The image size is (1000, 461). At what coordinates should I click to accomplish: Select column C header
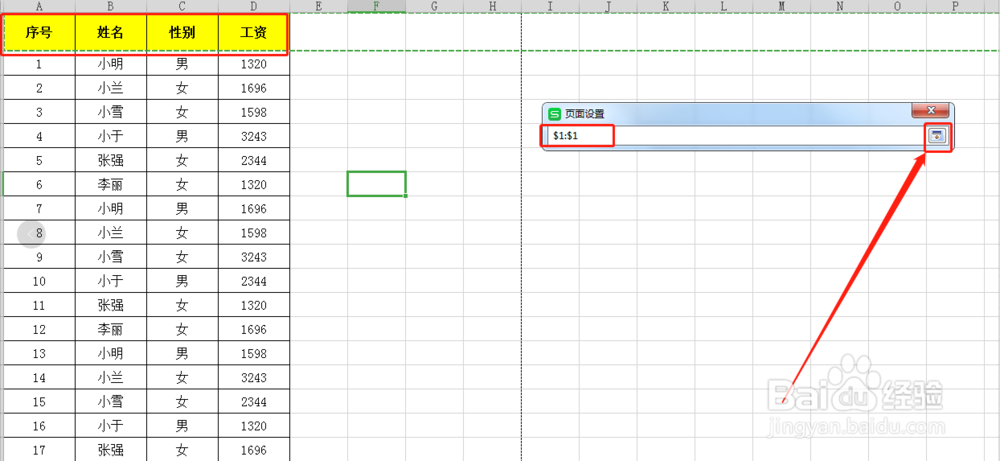pyautogui.click(x=182, y=6)
